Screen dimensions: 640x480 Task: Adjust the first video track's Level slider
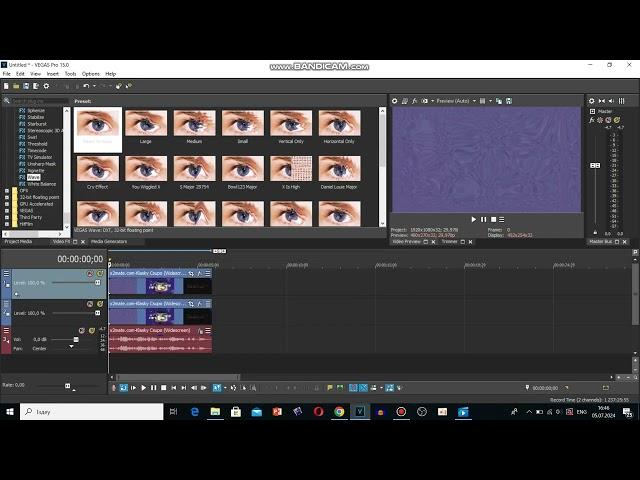tap(98, 282)
